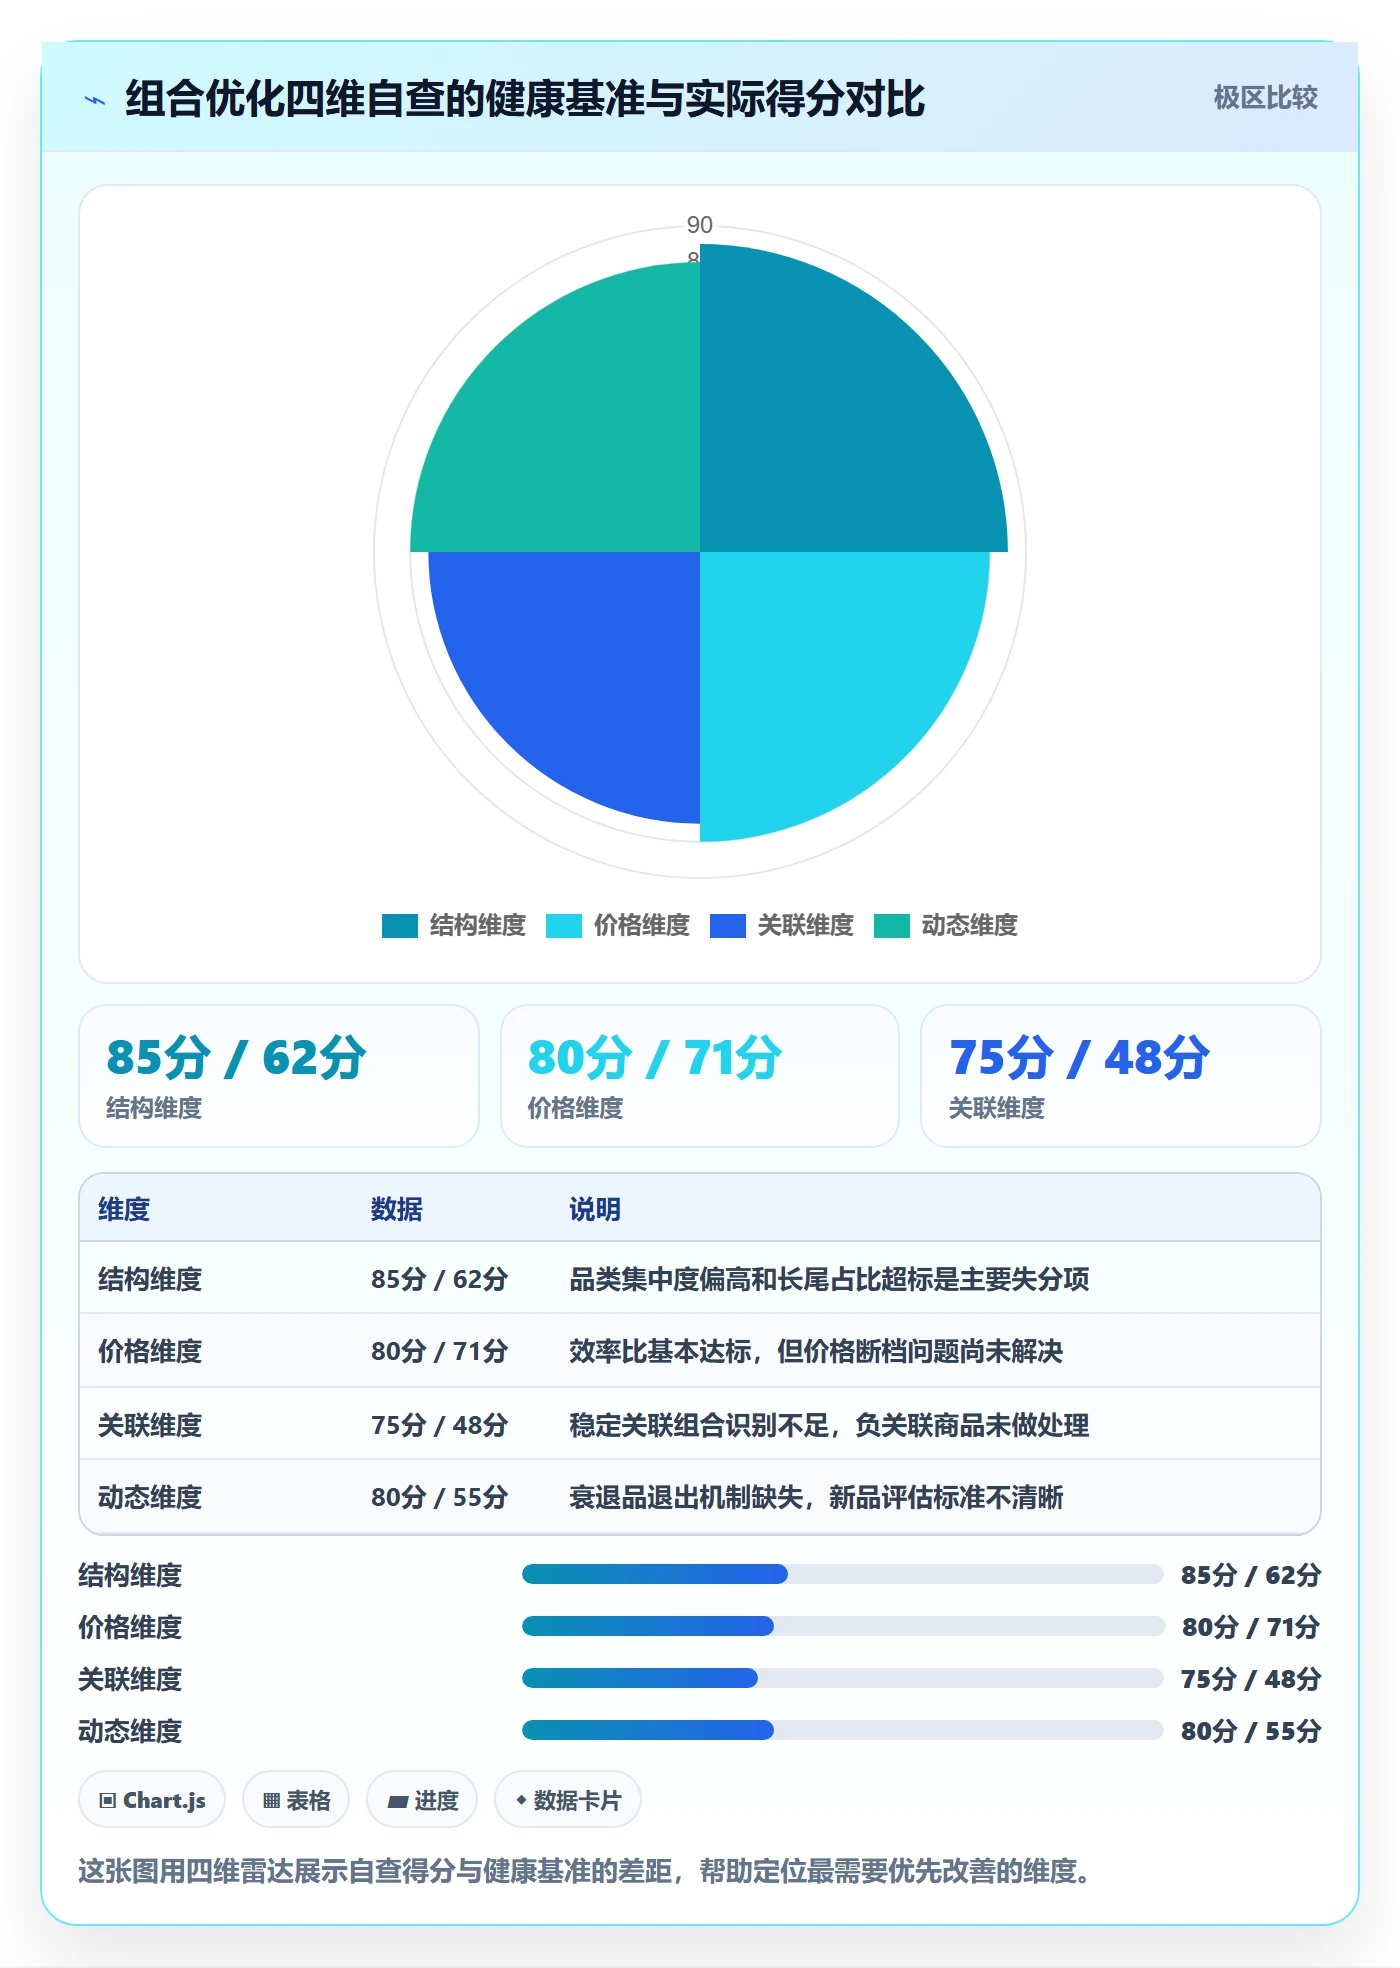The width and height of the screenshot is (1400, 1968).
Task: Click the 说明 column header
Action: pyautogui.click(x=595, y=1209)
